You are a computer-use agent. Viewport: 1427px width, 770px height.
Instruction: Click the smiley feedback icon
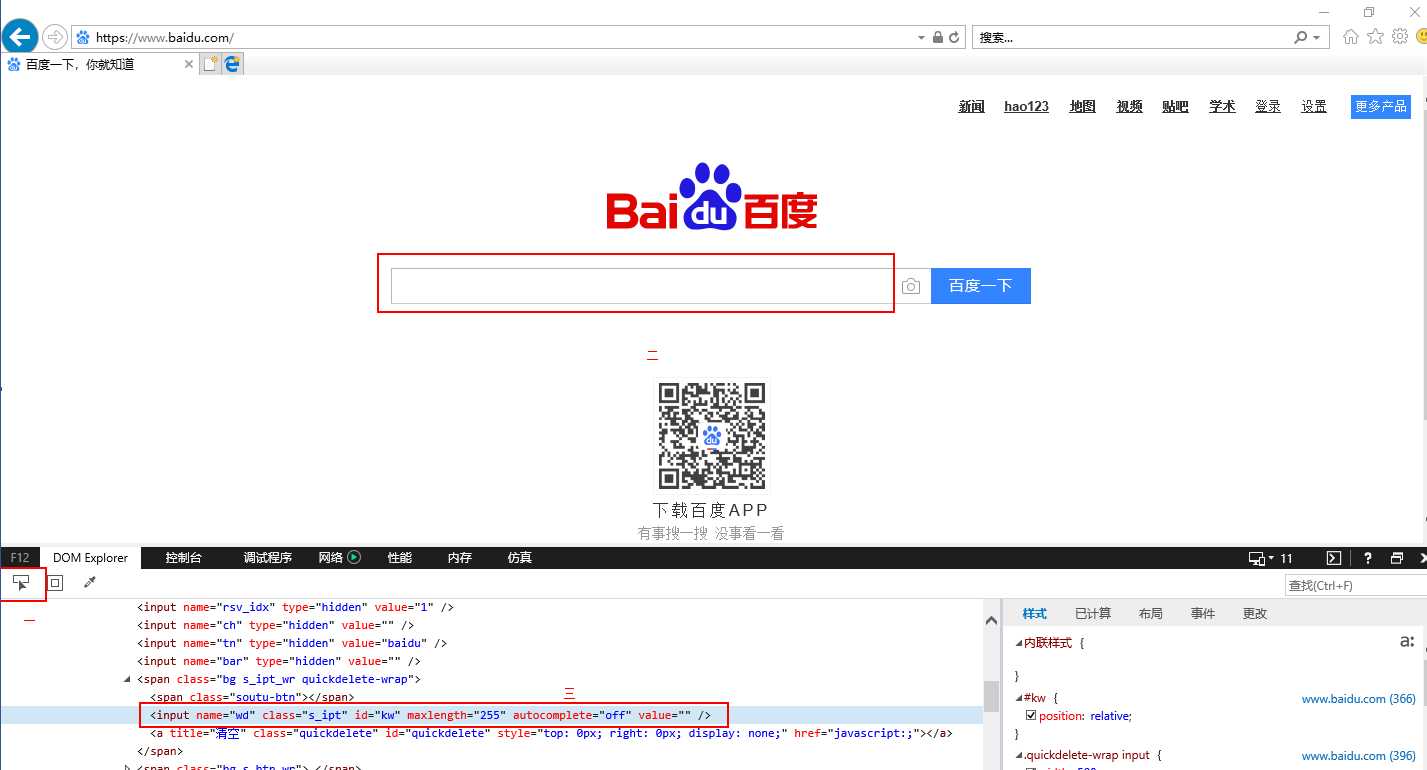(x=1422, y=37)
